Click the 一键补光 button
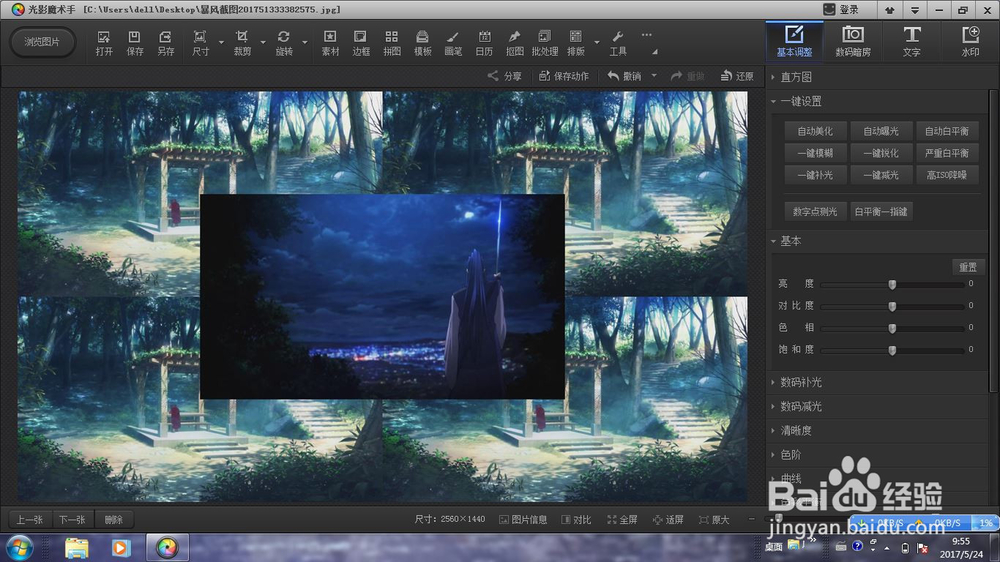 pos(815,175)
